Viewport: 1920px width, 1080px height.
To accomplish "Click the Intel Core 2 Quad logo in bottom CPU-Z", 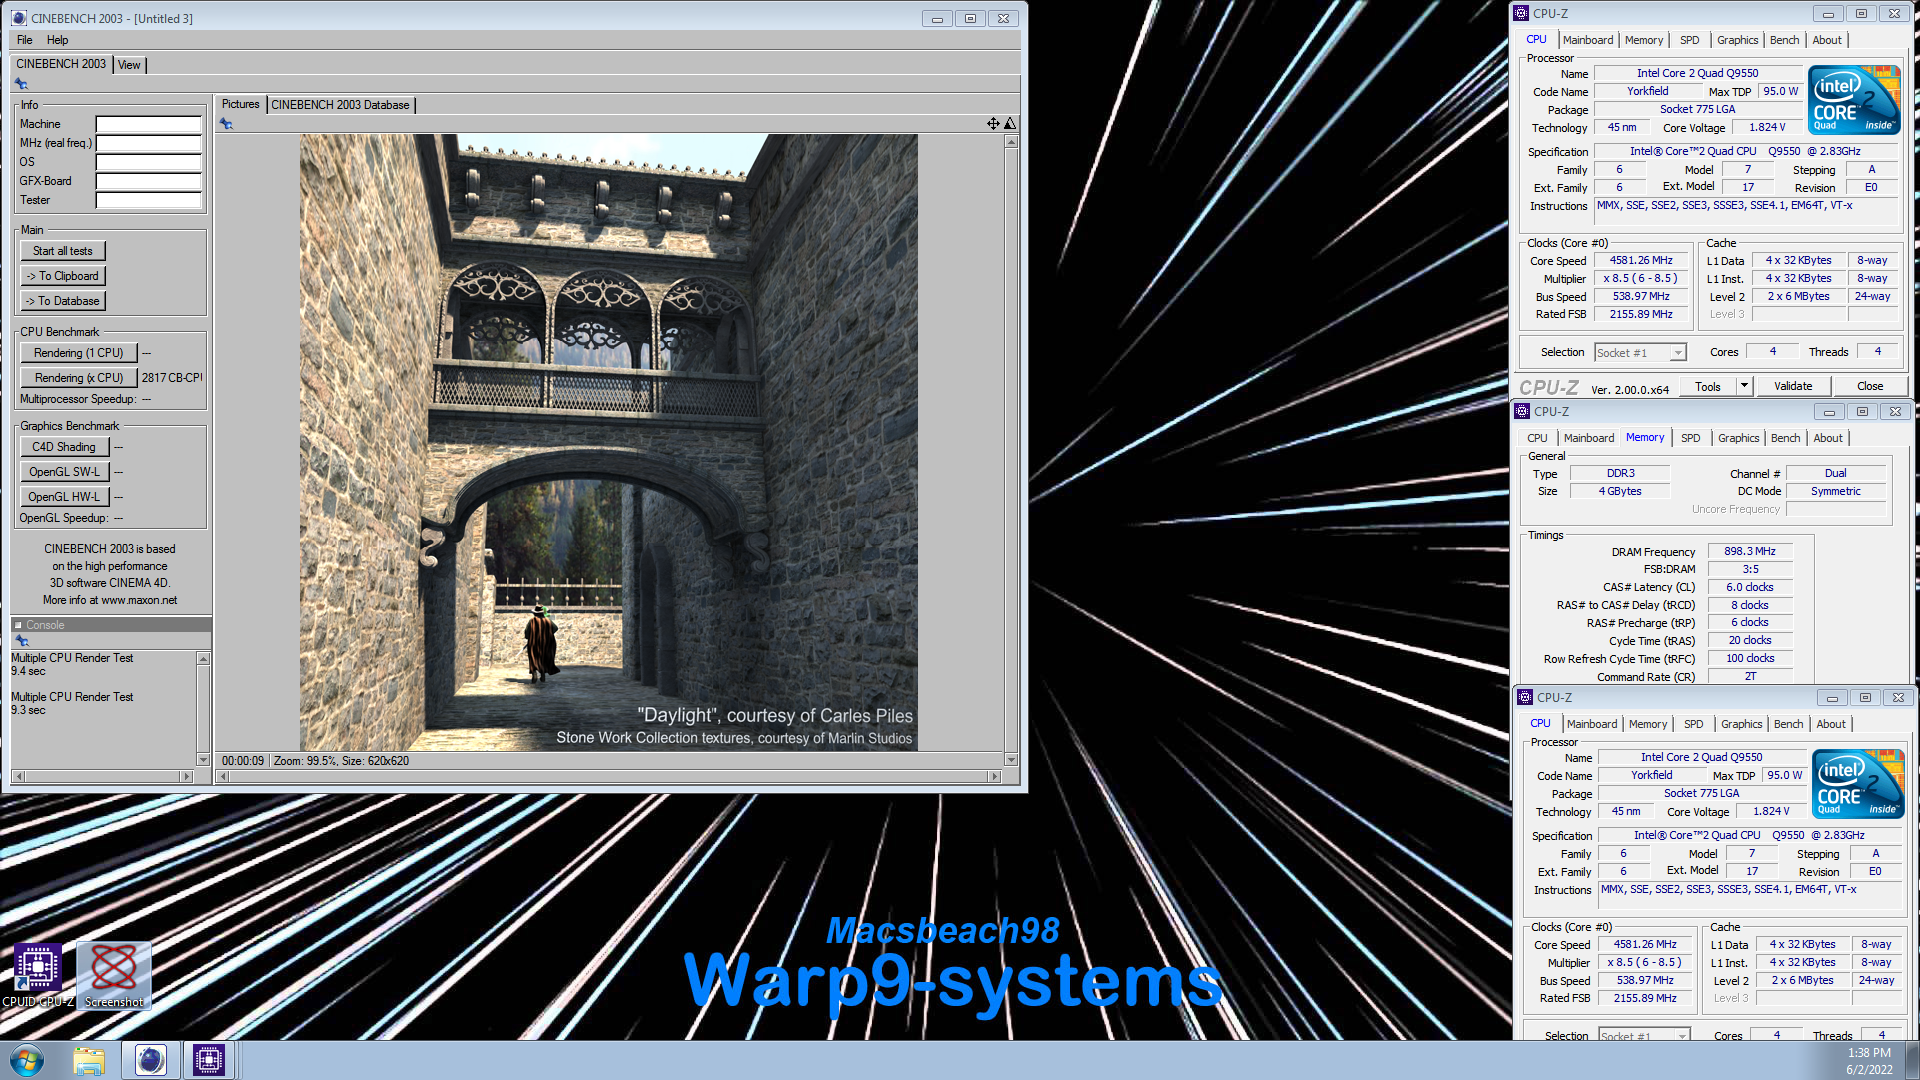I will coord(1858,784).
